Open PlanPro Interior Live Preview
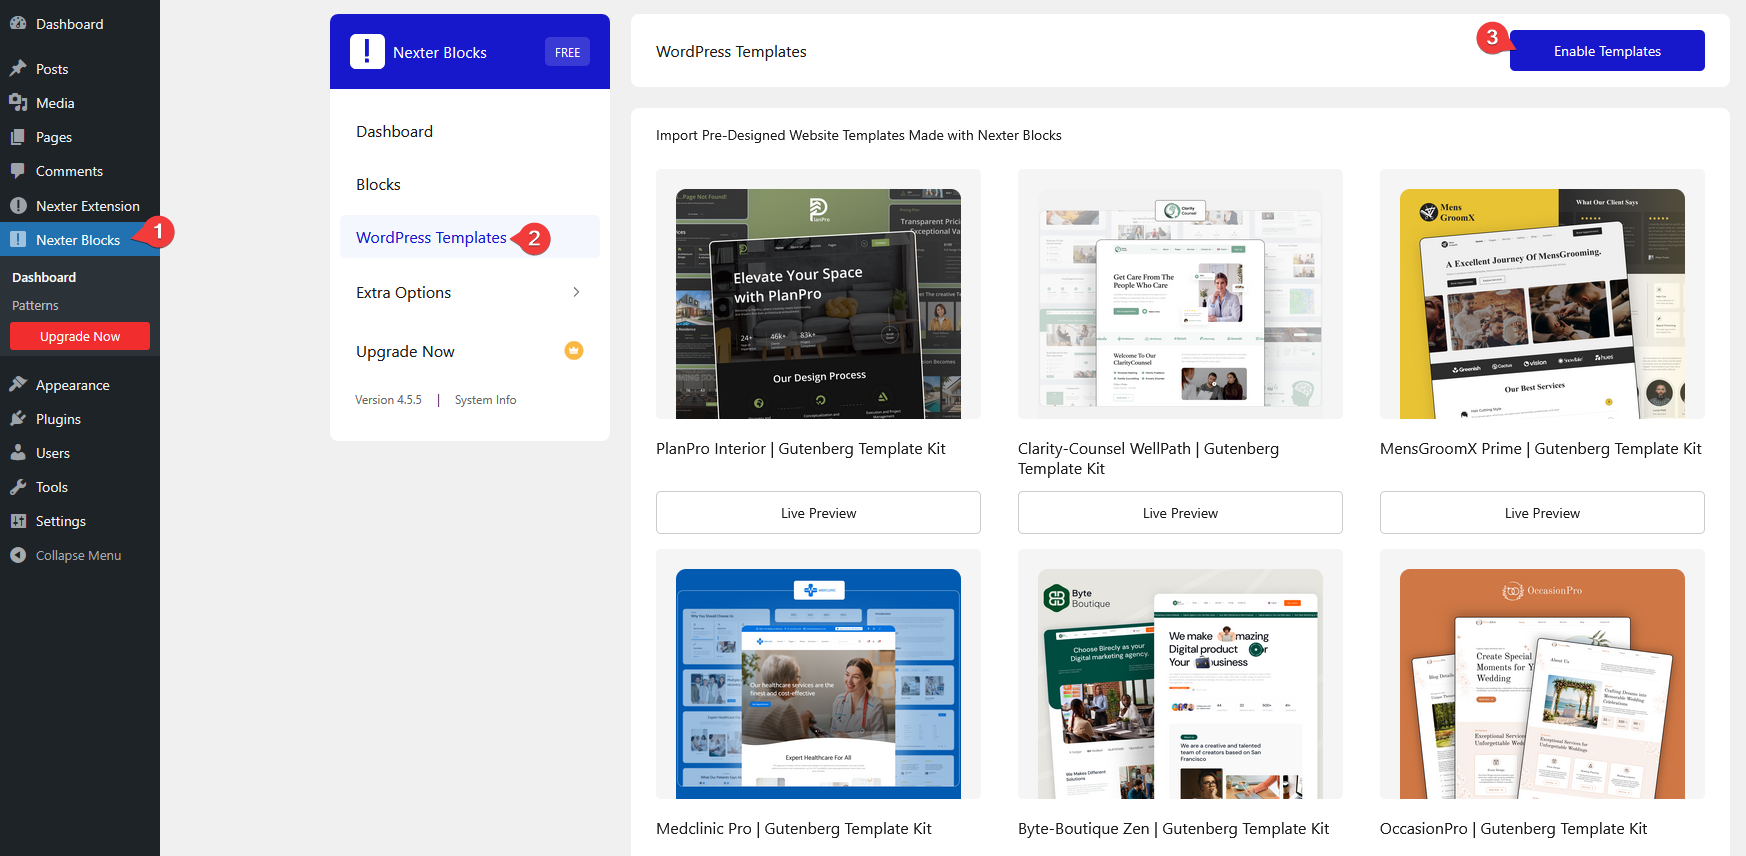The height and width of the screenshot is (856, 1746). (x=818, y=513)
